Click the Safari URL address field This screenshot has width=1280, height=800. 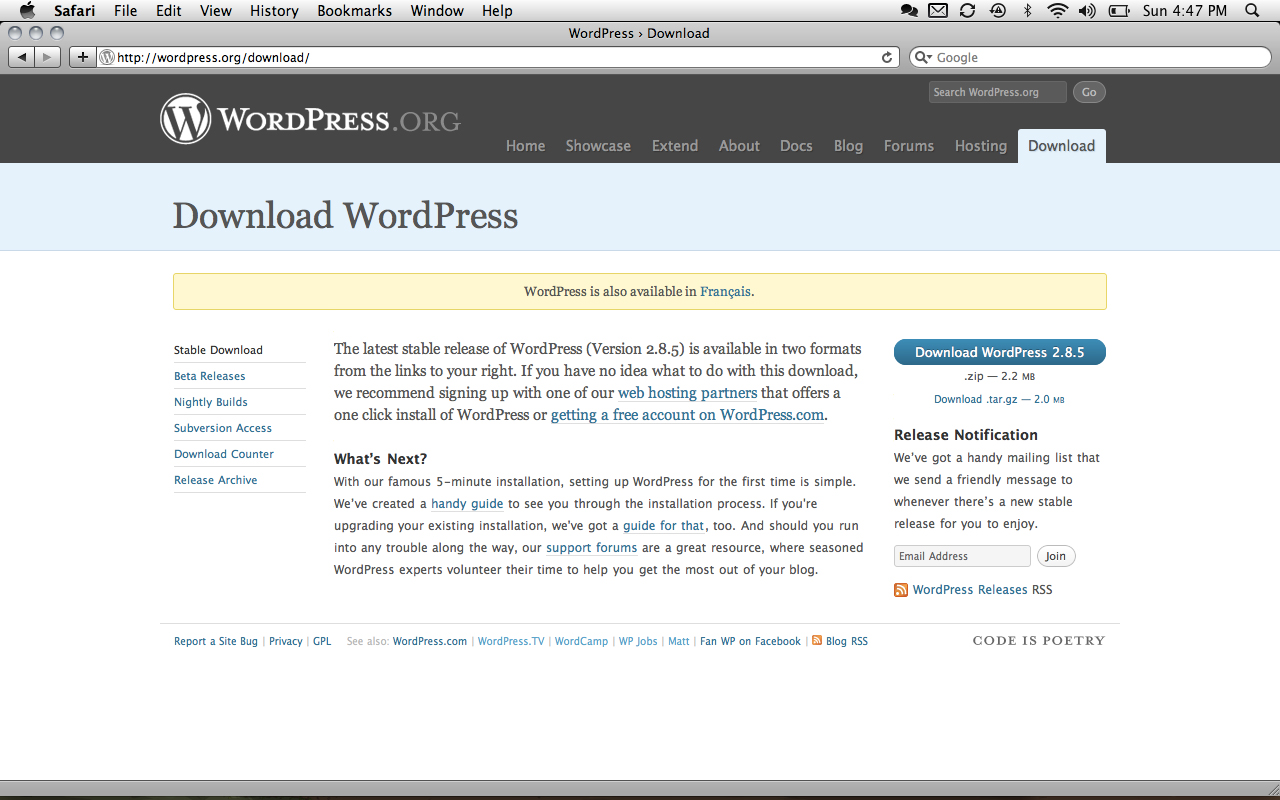pos(498,58)
